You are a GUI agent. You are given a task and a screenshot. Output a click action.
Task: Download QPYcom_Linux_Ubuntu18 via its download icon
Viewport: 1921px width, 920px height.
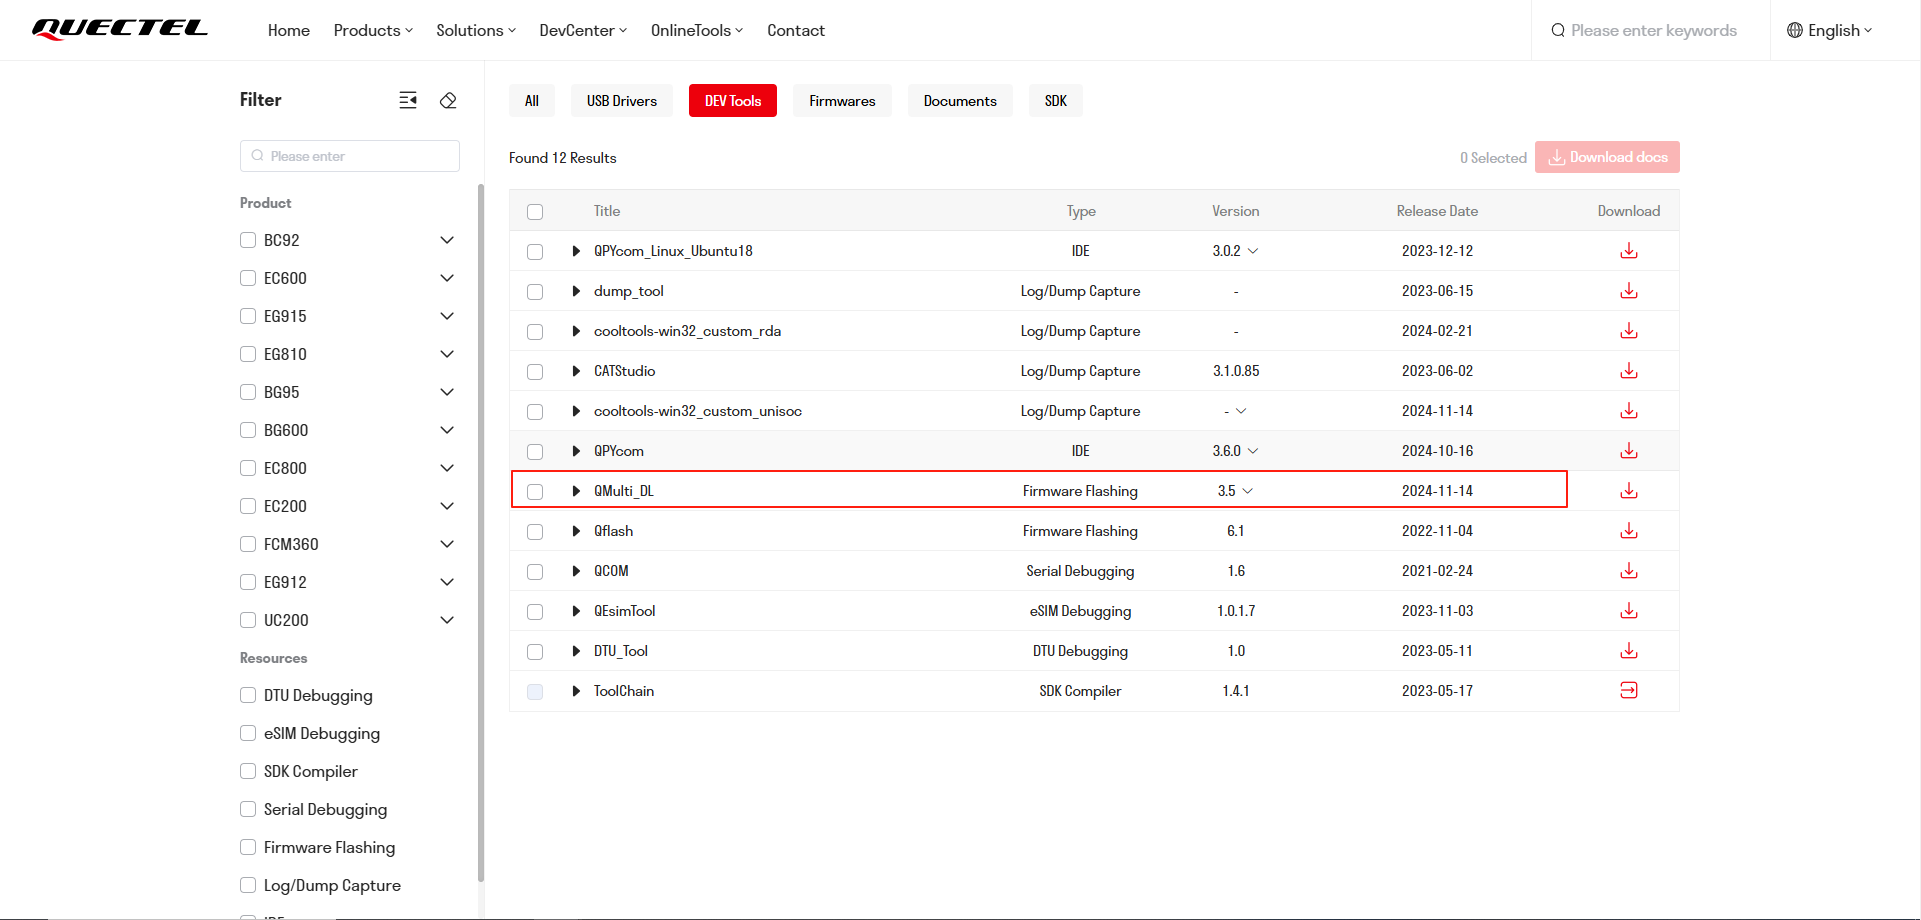1629,251
